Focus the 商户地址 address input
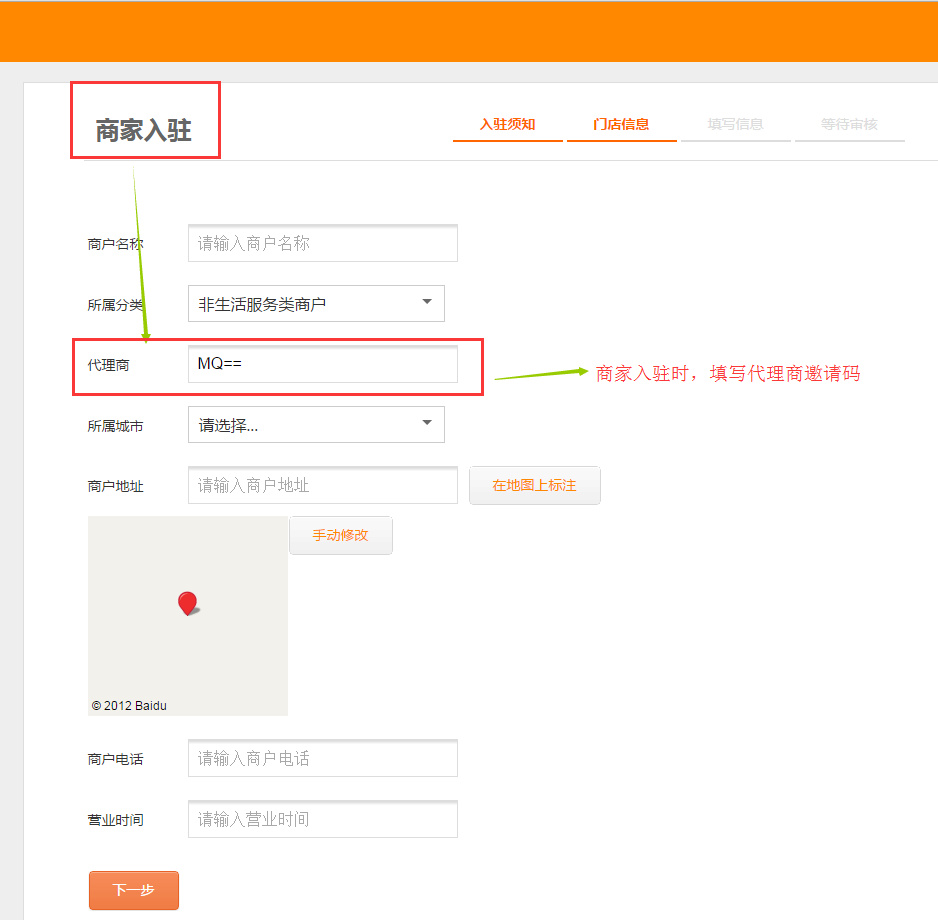938x920 pixels. [x=322, y=486]
